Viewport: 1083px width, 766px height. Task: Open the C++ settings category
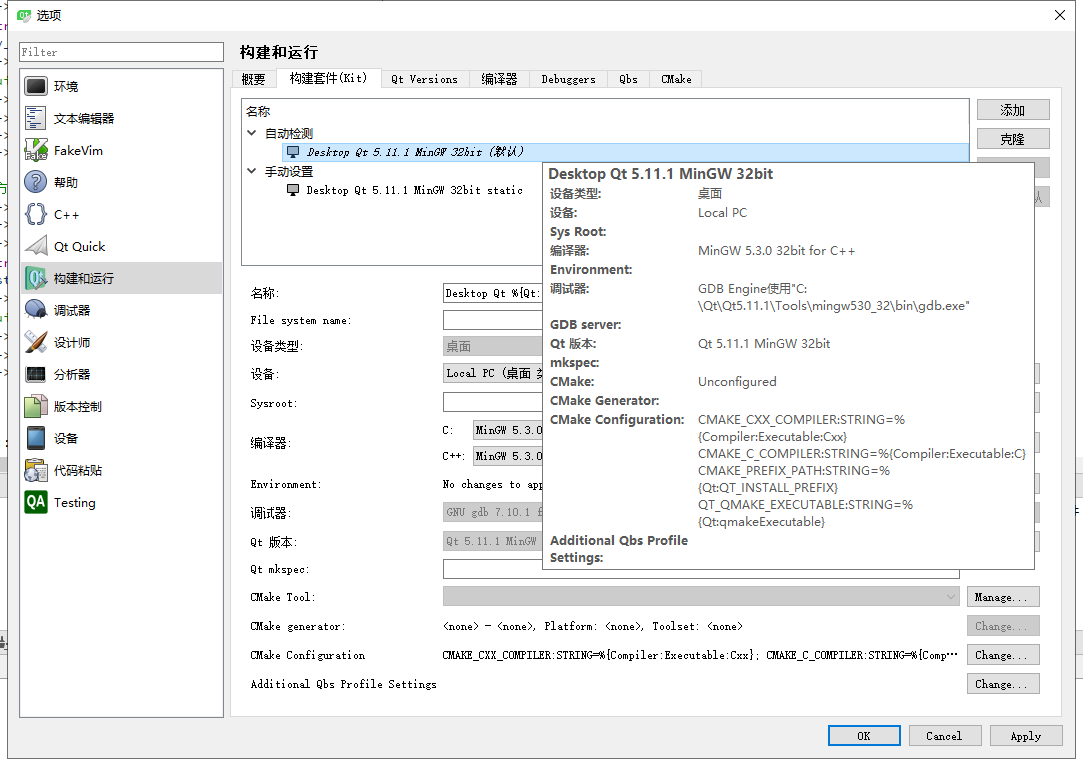pos(121,214)
